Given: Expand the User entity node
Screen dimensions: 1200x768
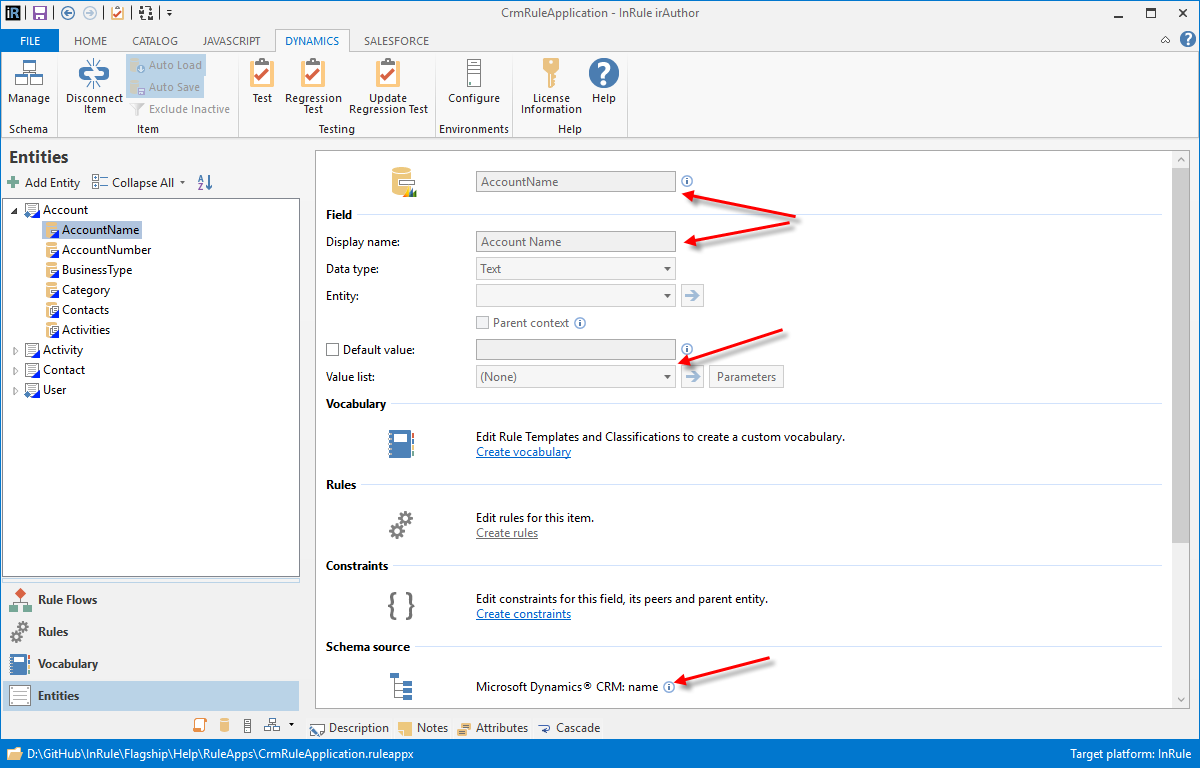Looking at the screenshot, I should point(15,391).
